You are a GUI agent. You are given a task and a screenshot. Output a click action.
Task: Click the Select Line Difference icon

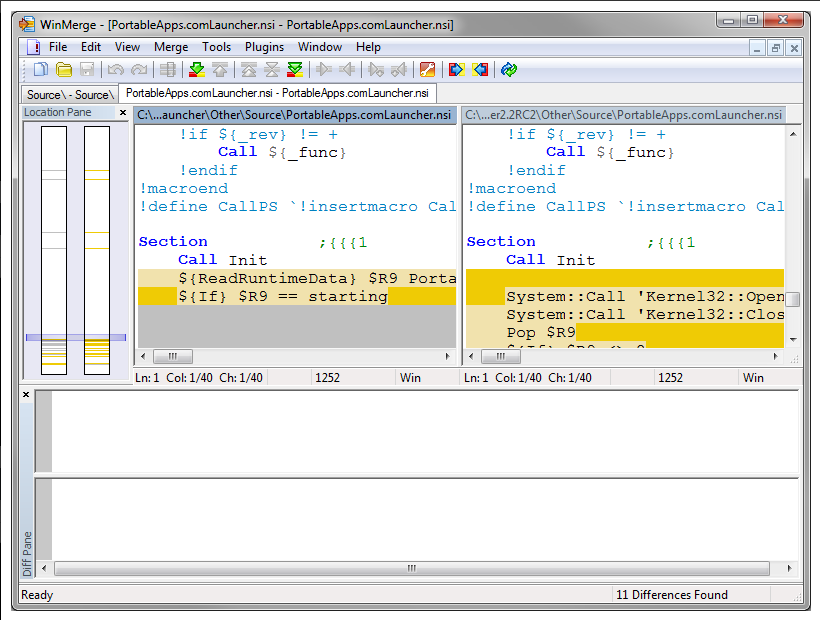click(x=168, y=70)
